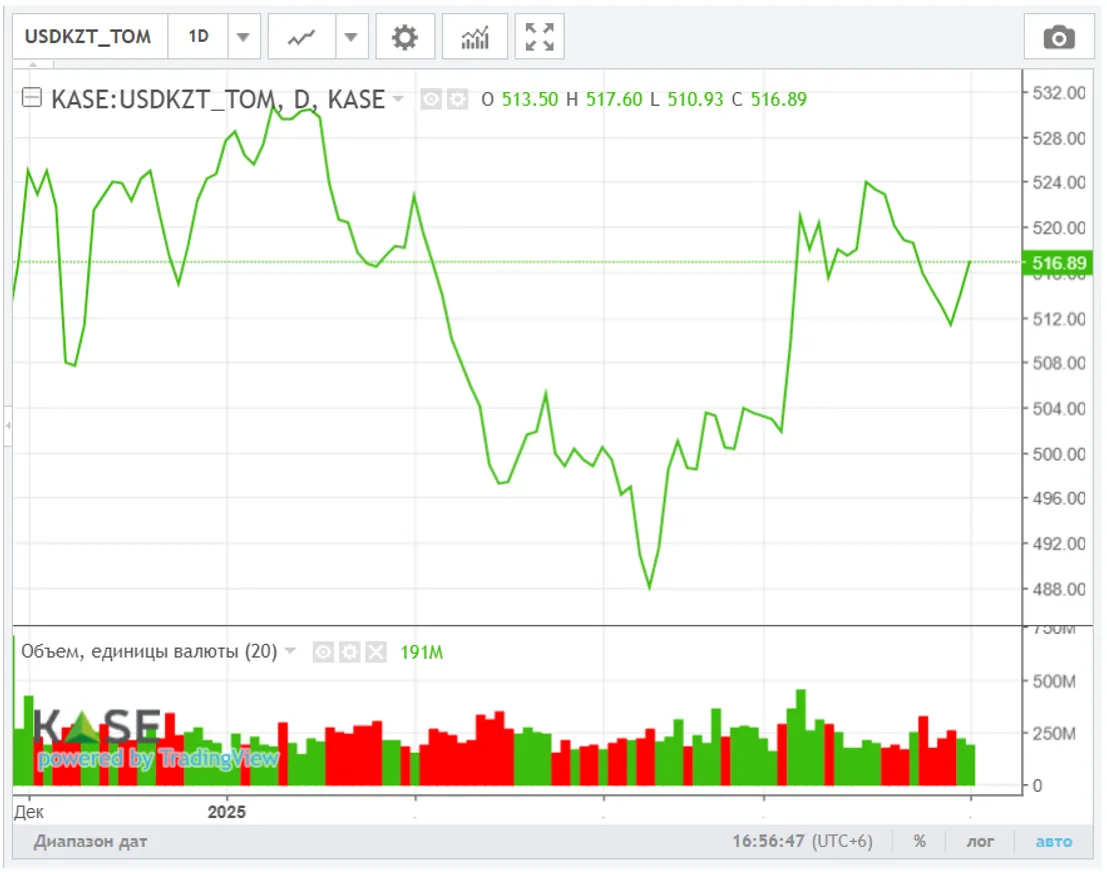The image size is (1107, 872).
Task: Expand the chart style dropdown arrow
Action: point(350,37)
